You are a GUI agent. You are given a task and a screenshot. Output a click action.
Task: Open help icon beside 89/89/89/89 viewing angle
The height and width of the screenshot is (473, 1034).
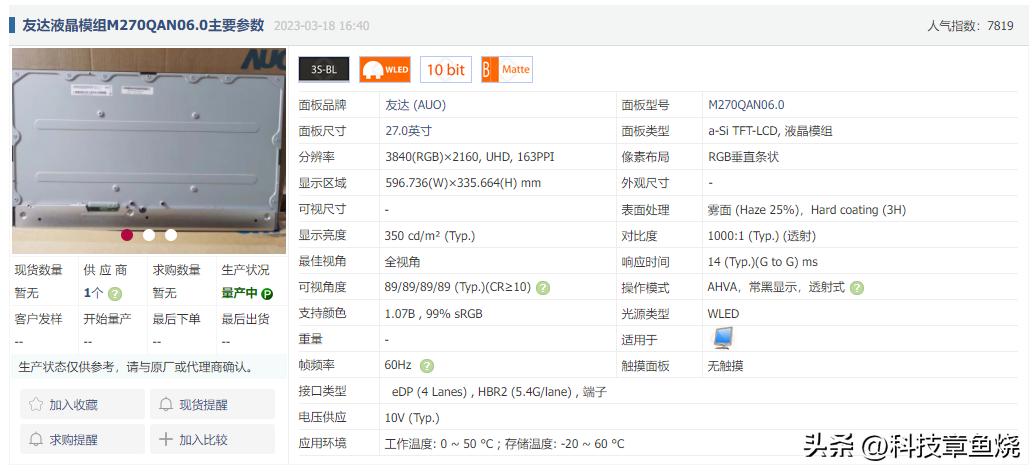pyautogui.click(x=543, y=288)
